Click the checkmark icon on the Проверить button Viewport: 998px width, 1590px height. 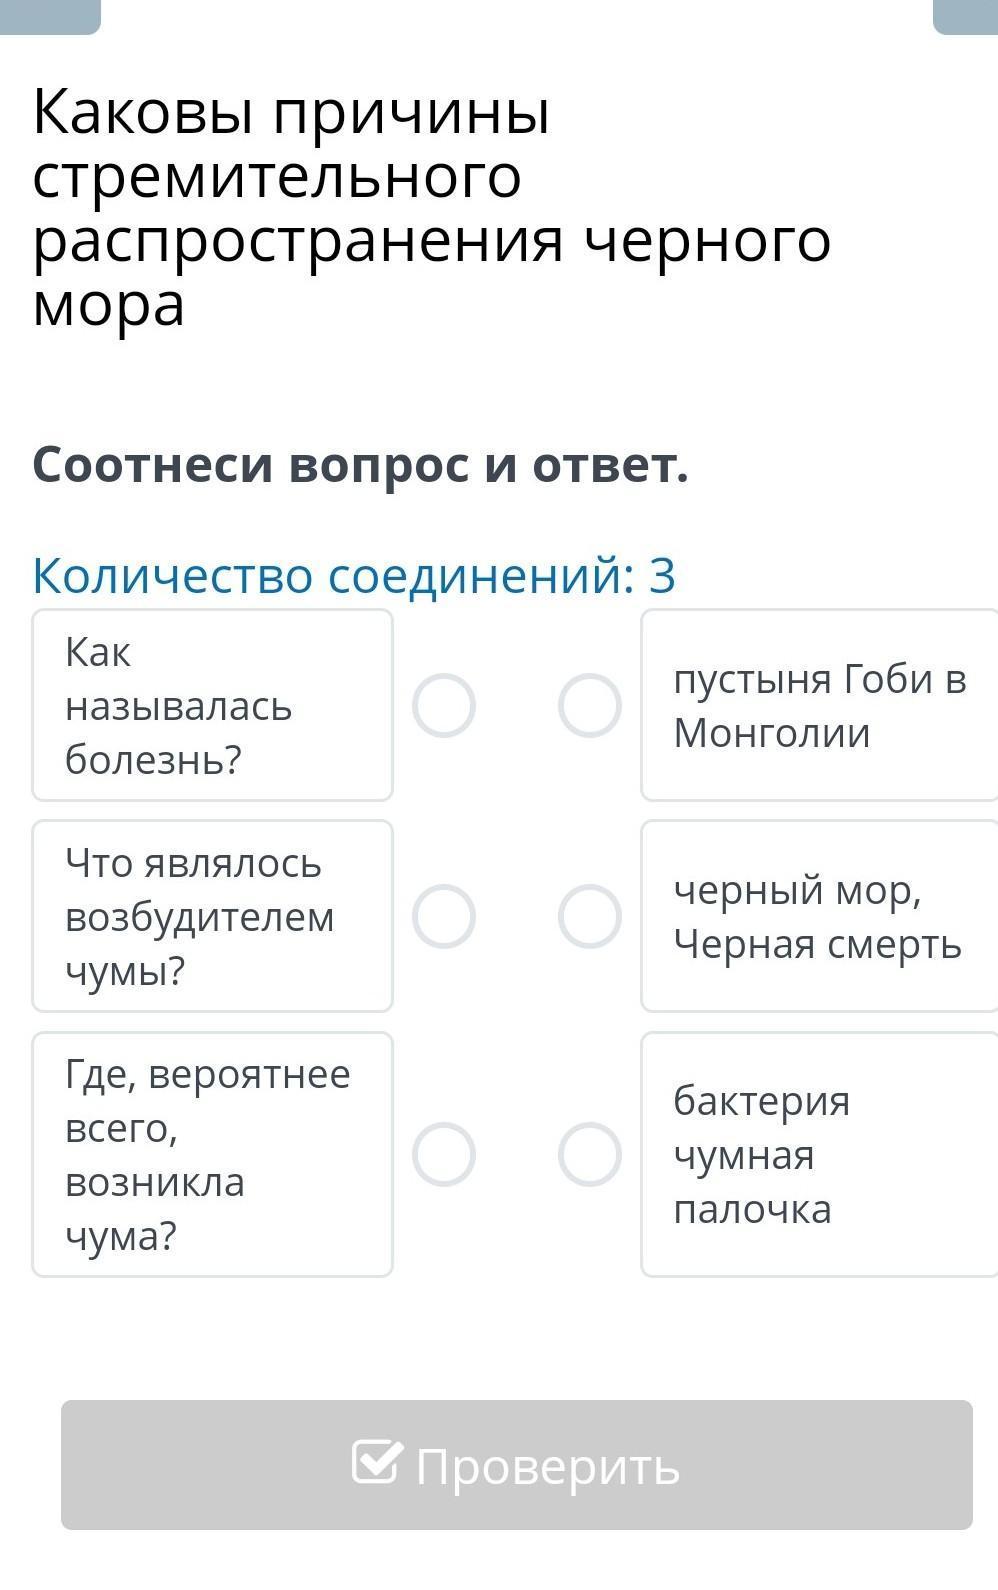coord(377,1464)
